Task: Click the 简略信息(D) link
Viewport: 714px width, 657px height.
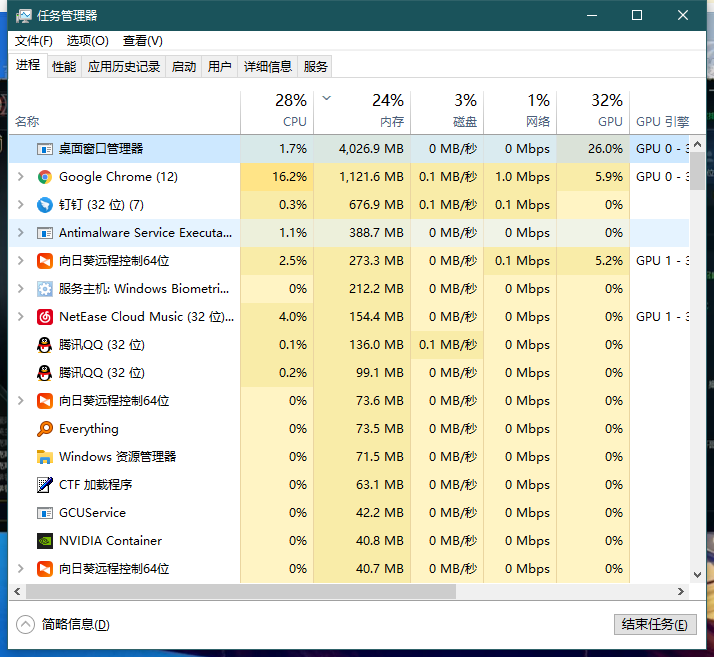Action: 76,624
